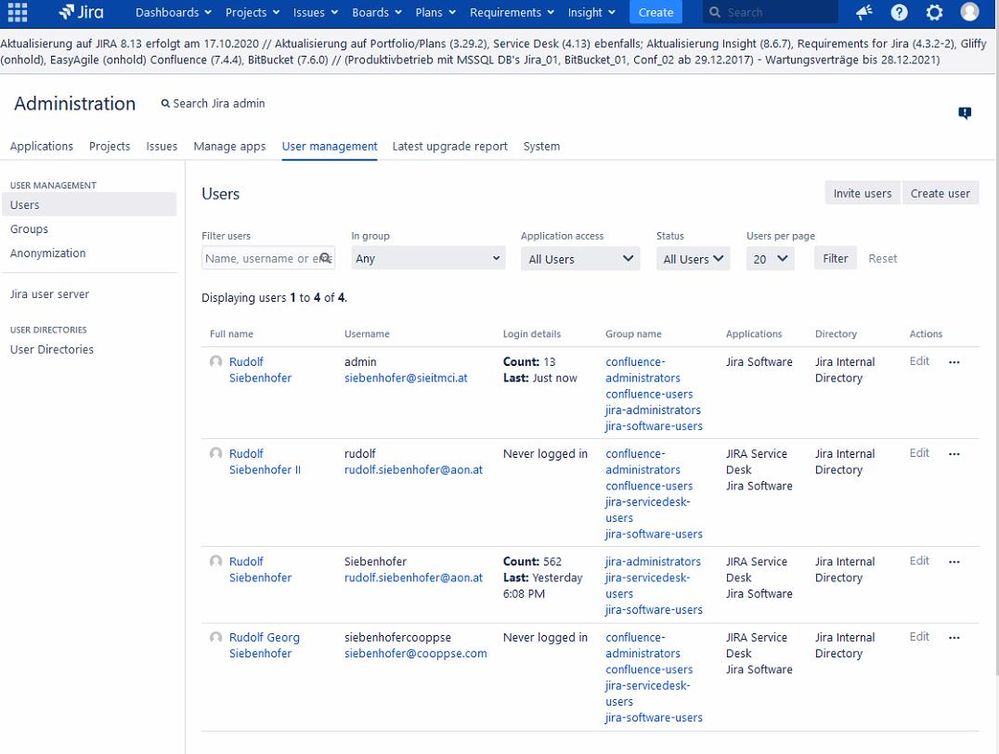The image size is (999, 754).
Task: Change the Users per page dropdown
Action: click(x=770, y=258)
